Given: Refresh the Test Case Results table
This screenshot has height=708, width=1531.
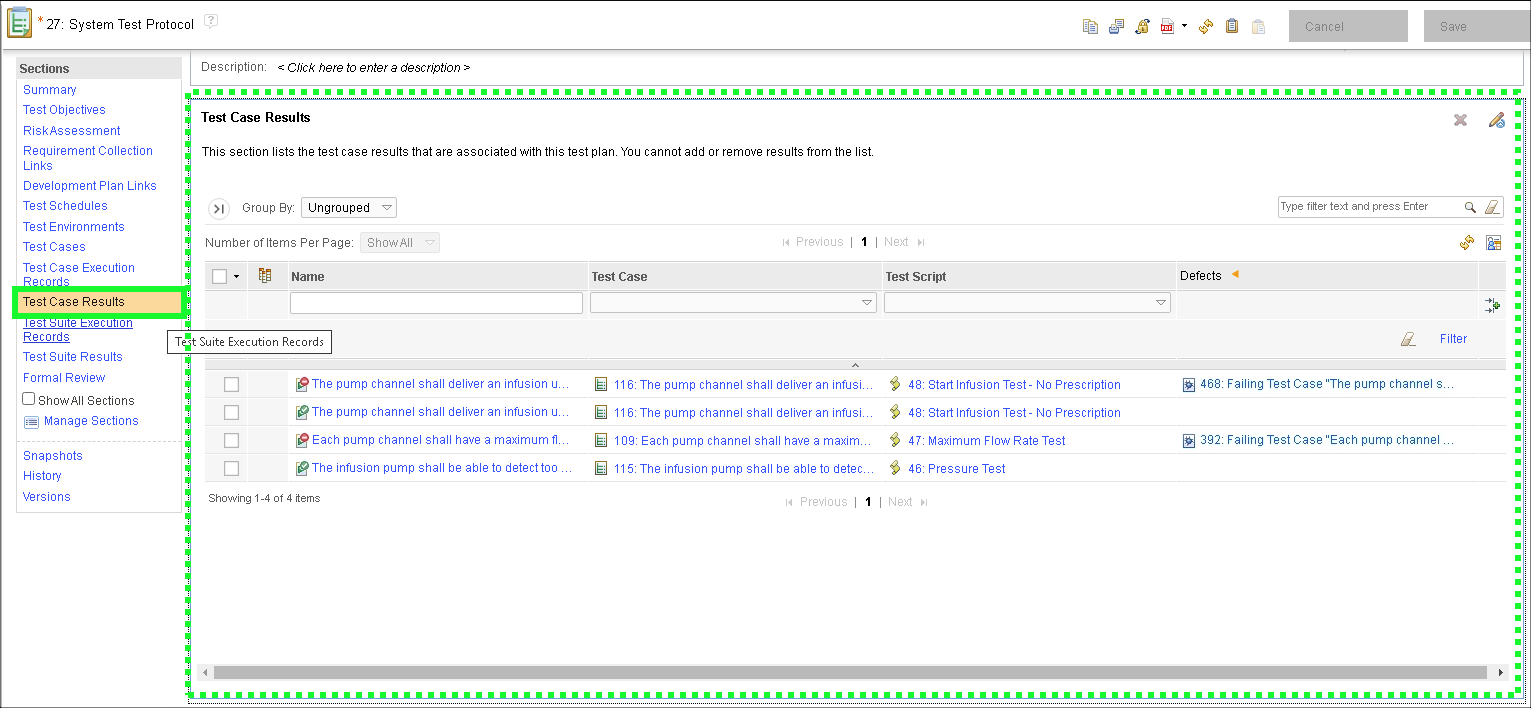Looking at the screenshot, I should pos(1467,243).
